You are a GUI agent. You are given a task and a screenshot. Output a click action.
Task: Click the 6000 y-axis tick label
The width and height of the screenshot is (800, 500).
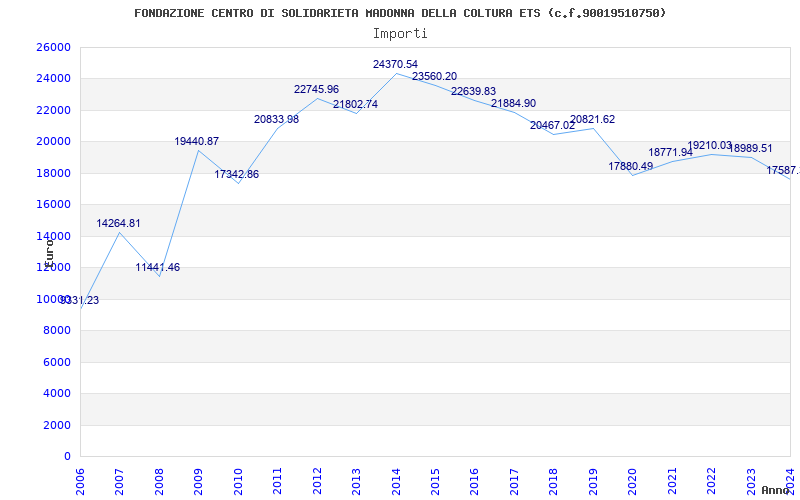tap(57, 362)
